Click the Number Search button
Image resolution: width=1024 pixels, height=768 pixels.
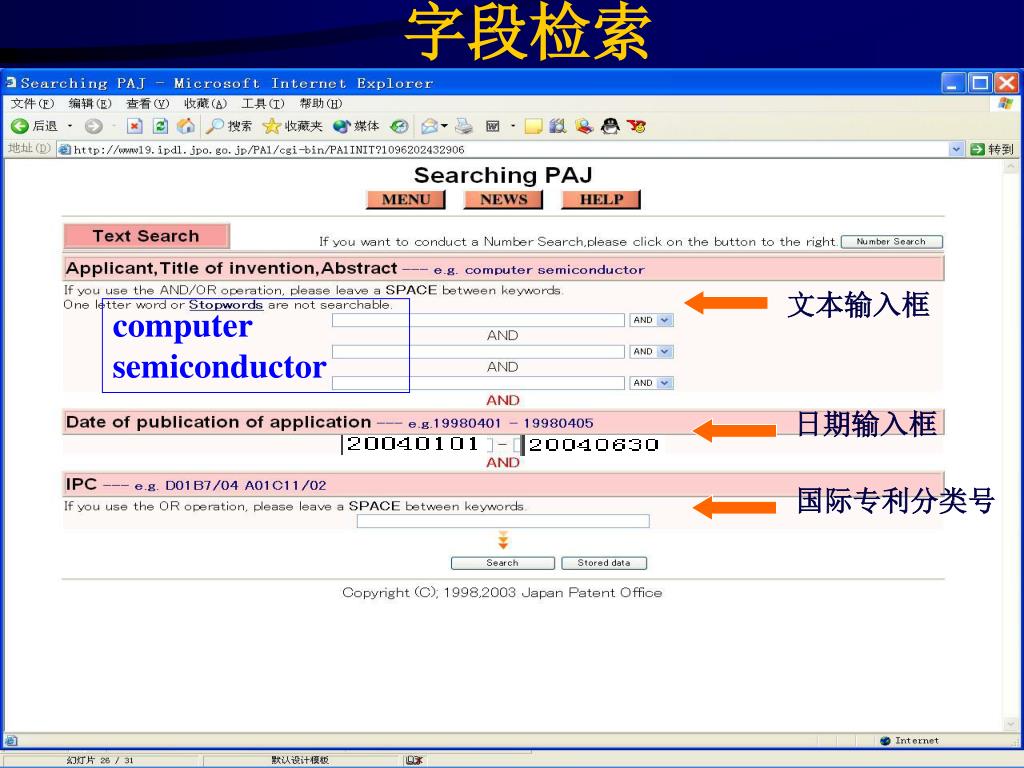[x=891, y=242]
